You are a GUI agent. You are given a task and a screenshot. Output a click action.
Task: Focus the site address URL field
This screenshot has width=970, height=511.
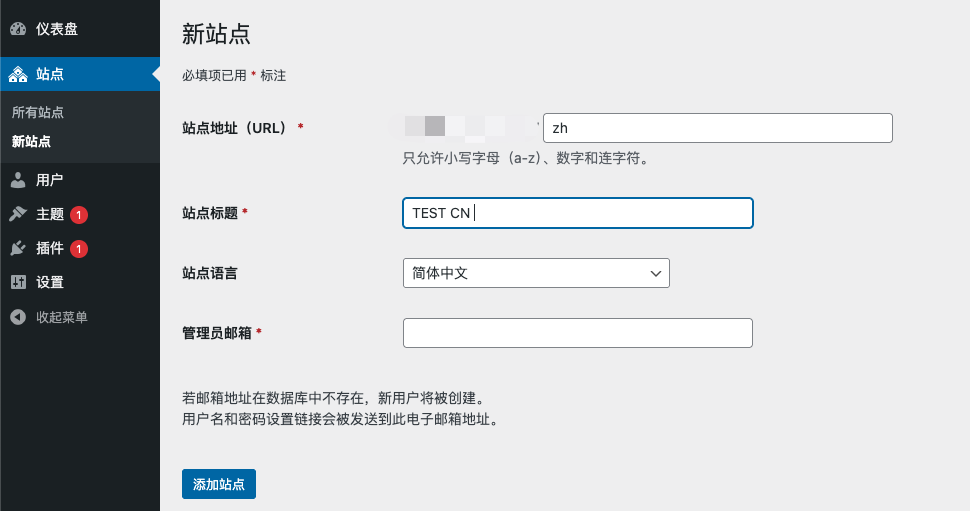coord(717,128)
